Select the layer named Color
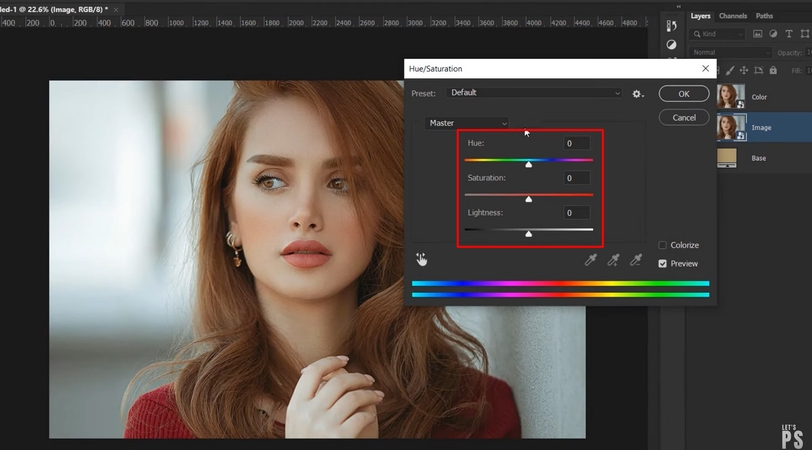Screen dimensions: 812x450 pos(759,97)
